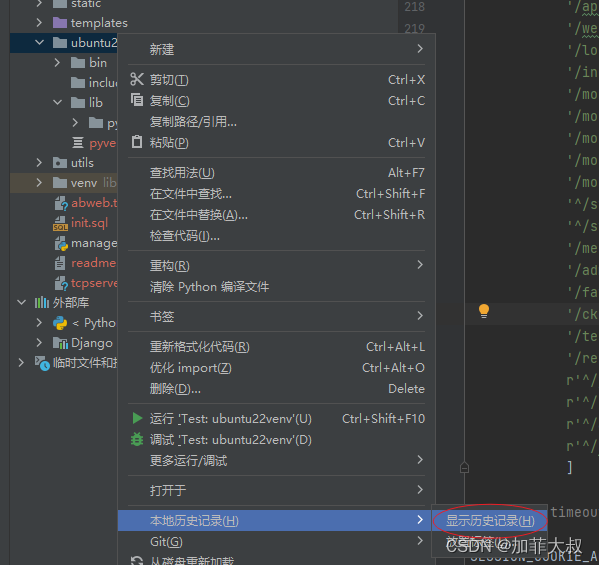This screenshot has height=565, width=599.
Task: Expand the 临时文件 scratches node
Action: click(21, 363)
